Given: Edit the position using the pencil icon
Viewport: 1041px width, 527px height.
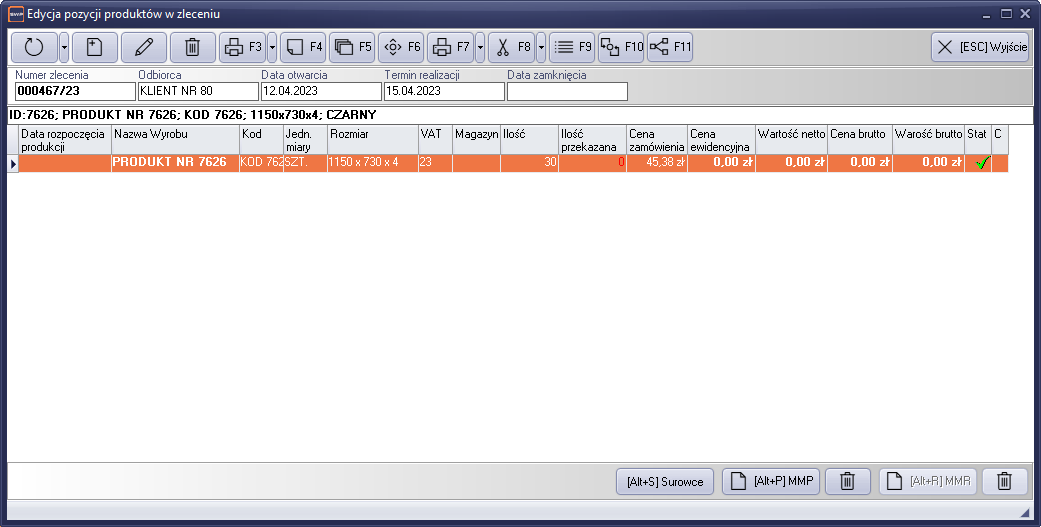Looking at the screenshot, I should (144, 47).
